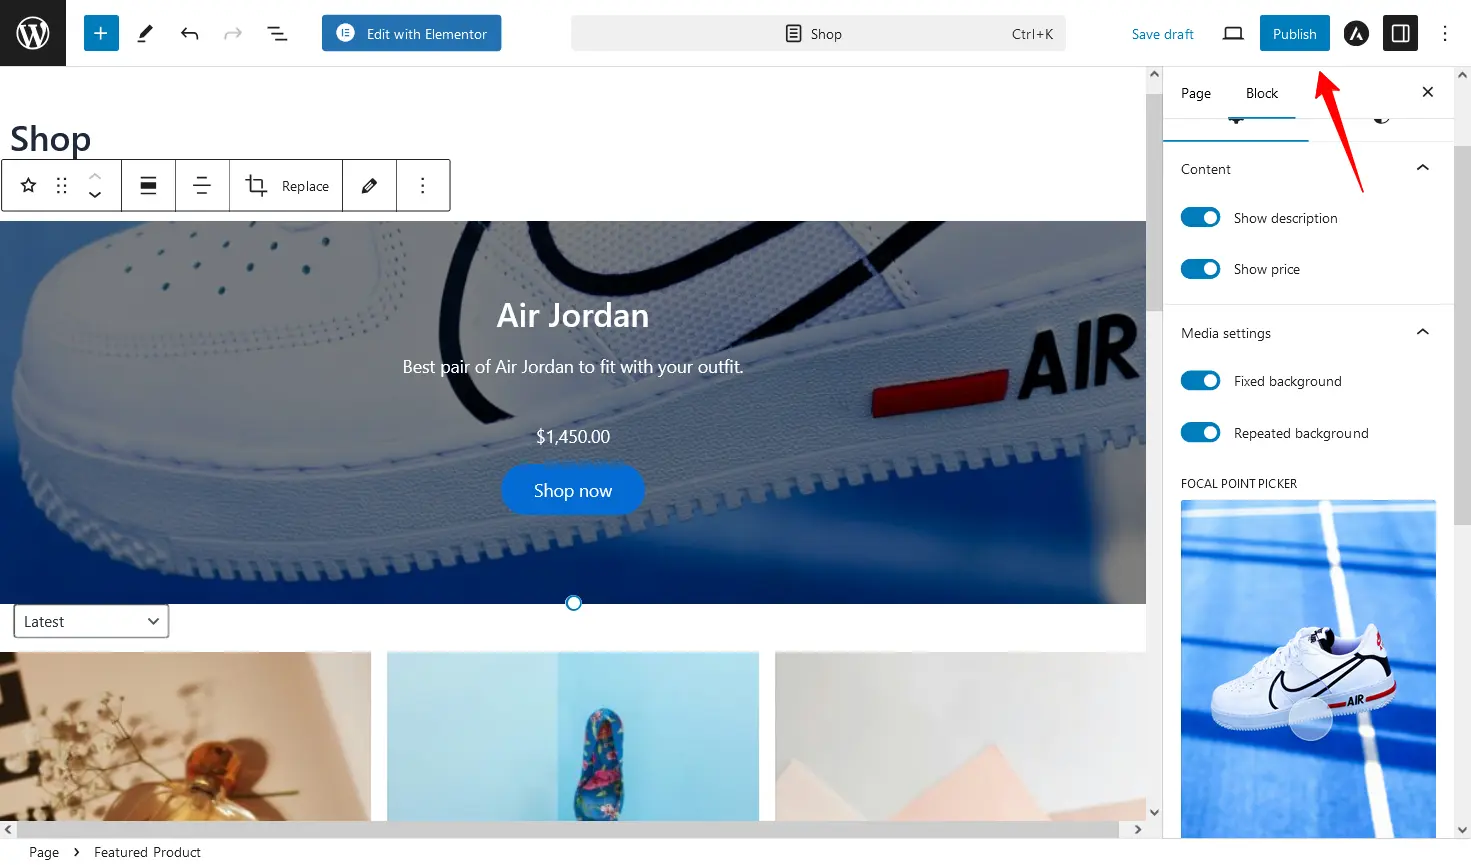This screenshot has height=865, width=1471.
Task: Open the block alignment icon
Action: click(148, 185)
